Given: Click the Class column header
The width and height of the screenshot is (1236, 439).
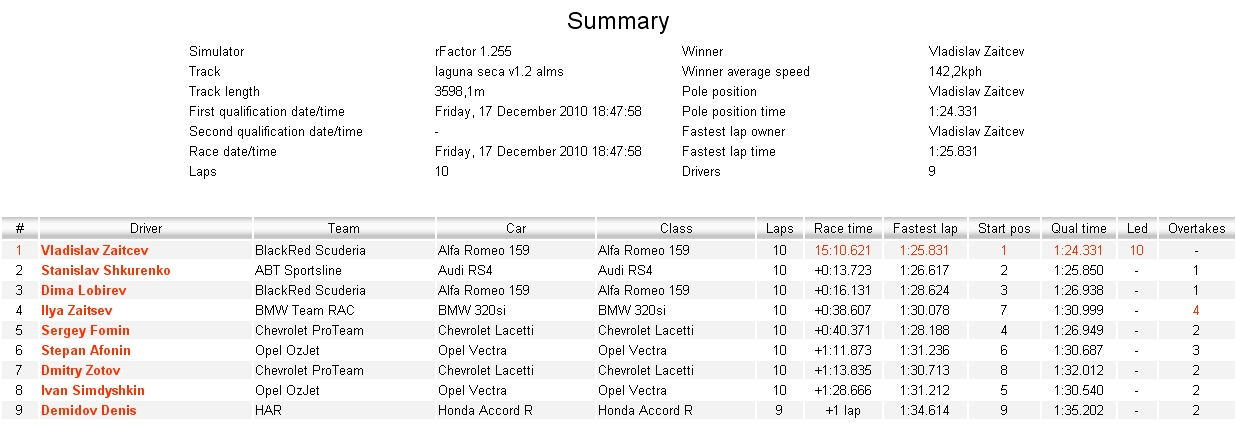Looking at the screenshot, I should [x=676, y=228].
